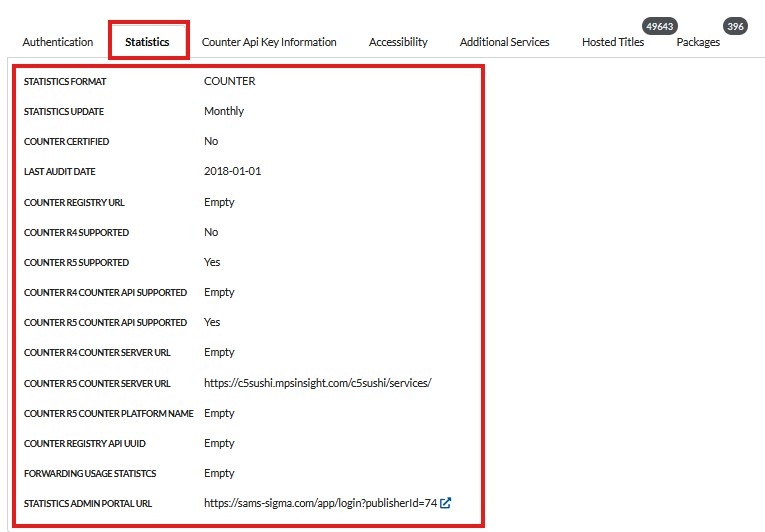Click the COUNTER statistics format value

(x=229, y=81)
